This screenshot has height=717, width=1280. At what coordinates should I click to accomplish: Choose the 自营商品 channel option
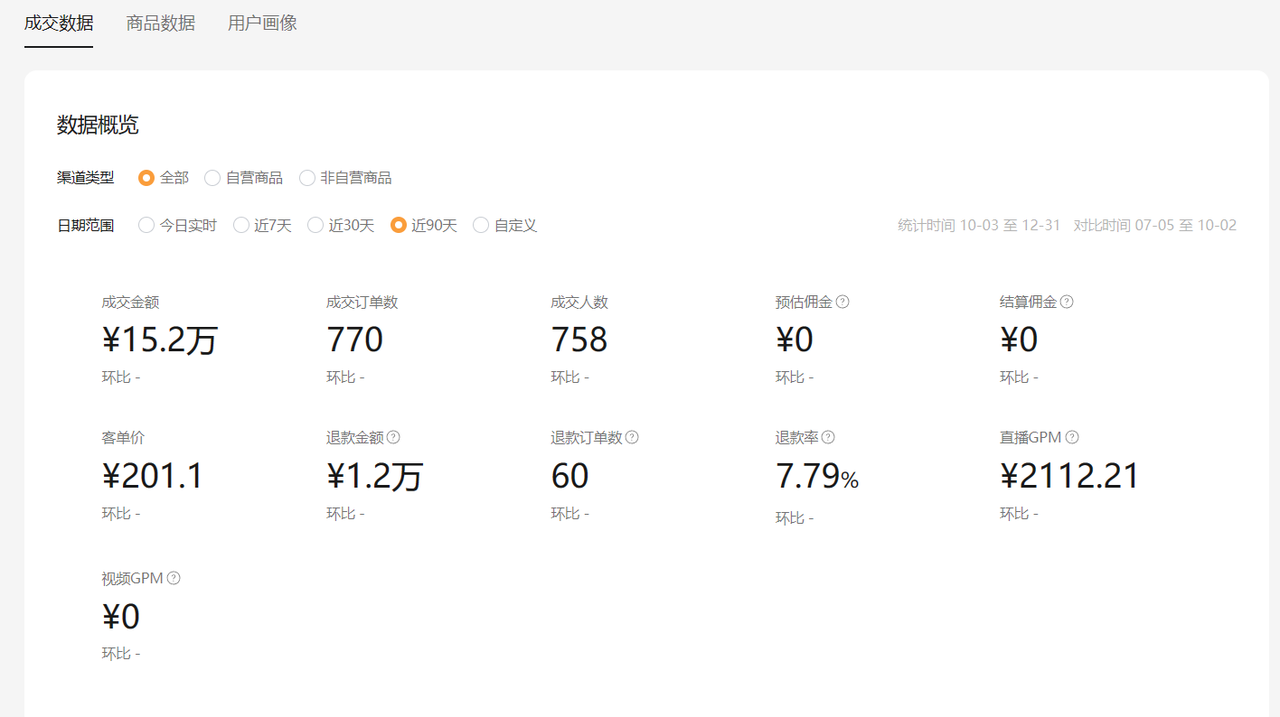point(212,178)
